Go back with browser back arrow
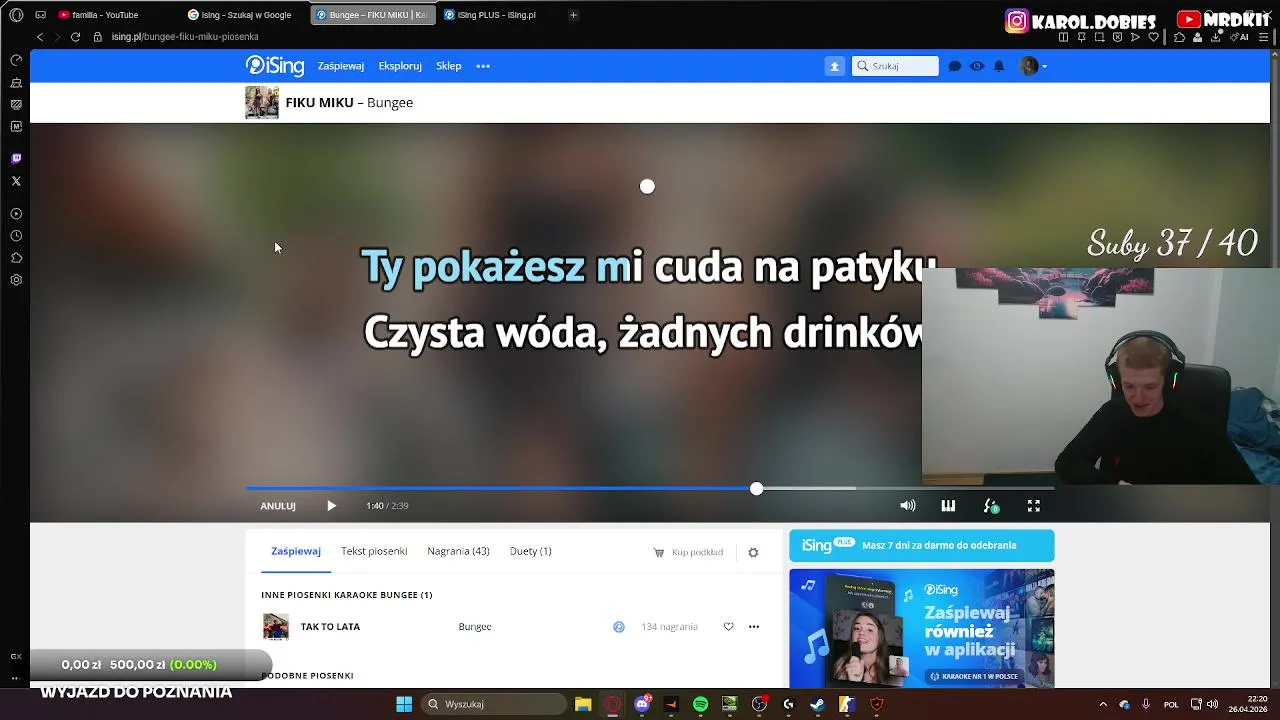 pyautogui.click(x=40, y=37)
